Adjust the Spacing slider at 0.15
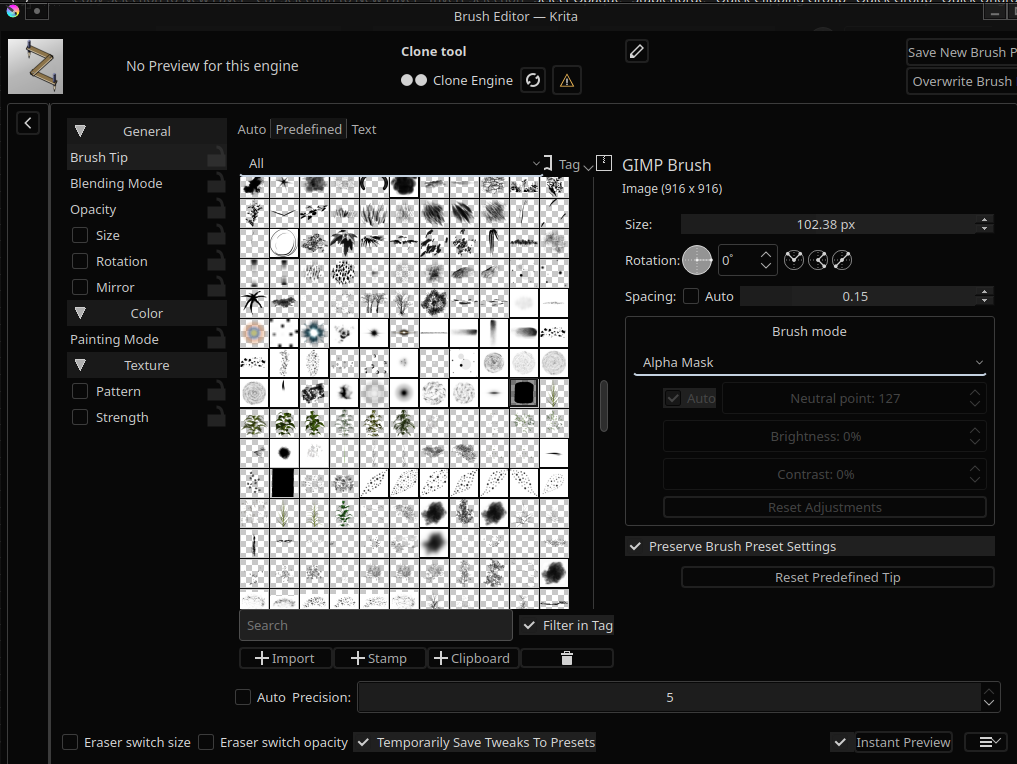The image size is (1017, 764). [x=857, y=296]
